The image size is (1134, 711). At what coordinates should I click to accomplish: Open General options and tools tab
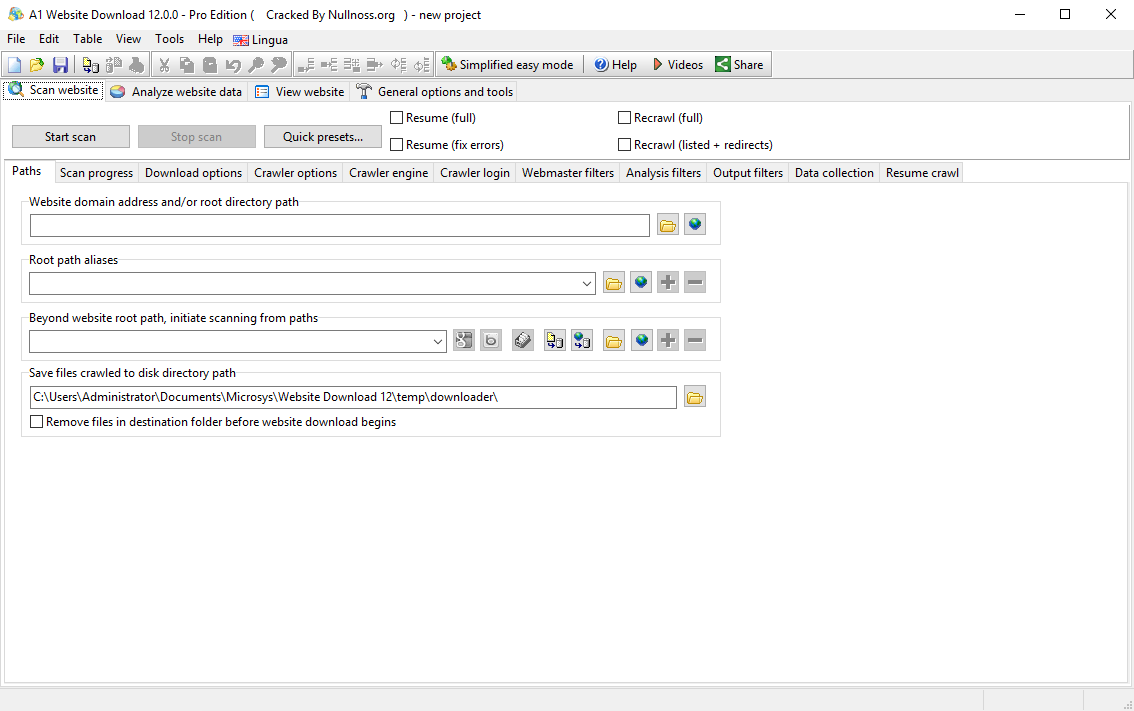tap(435, 92)
